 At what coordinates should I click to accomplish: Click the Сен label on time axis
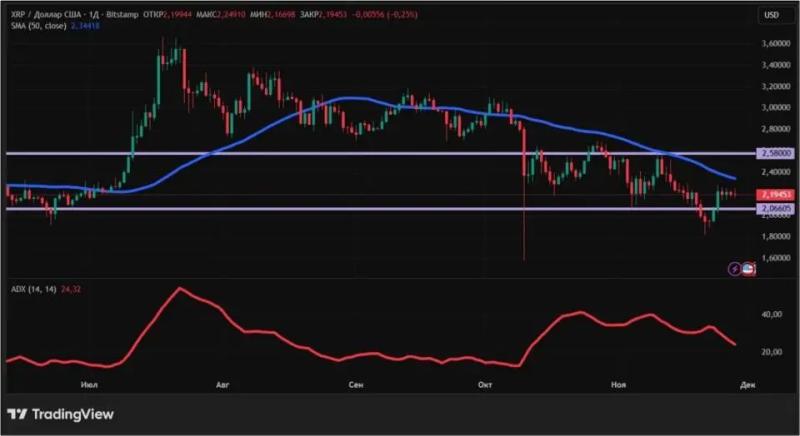coord(355,384)
